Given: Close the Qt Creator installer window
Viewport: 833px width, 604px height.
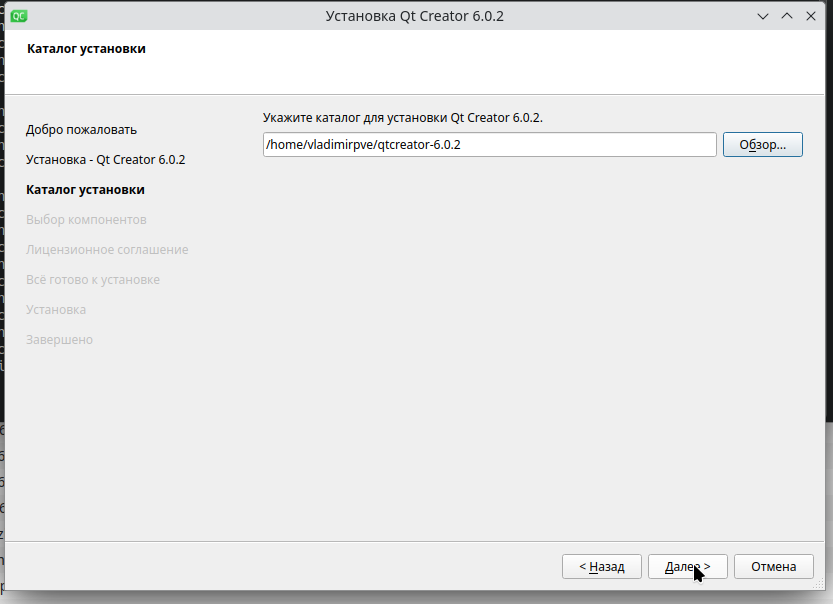Looking at the screenshot, I should (810, 16).
